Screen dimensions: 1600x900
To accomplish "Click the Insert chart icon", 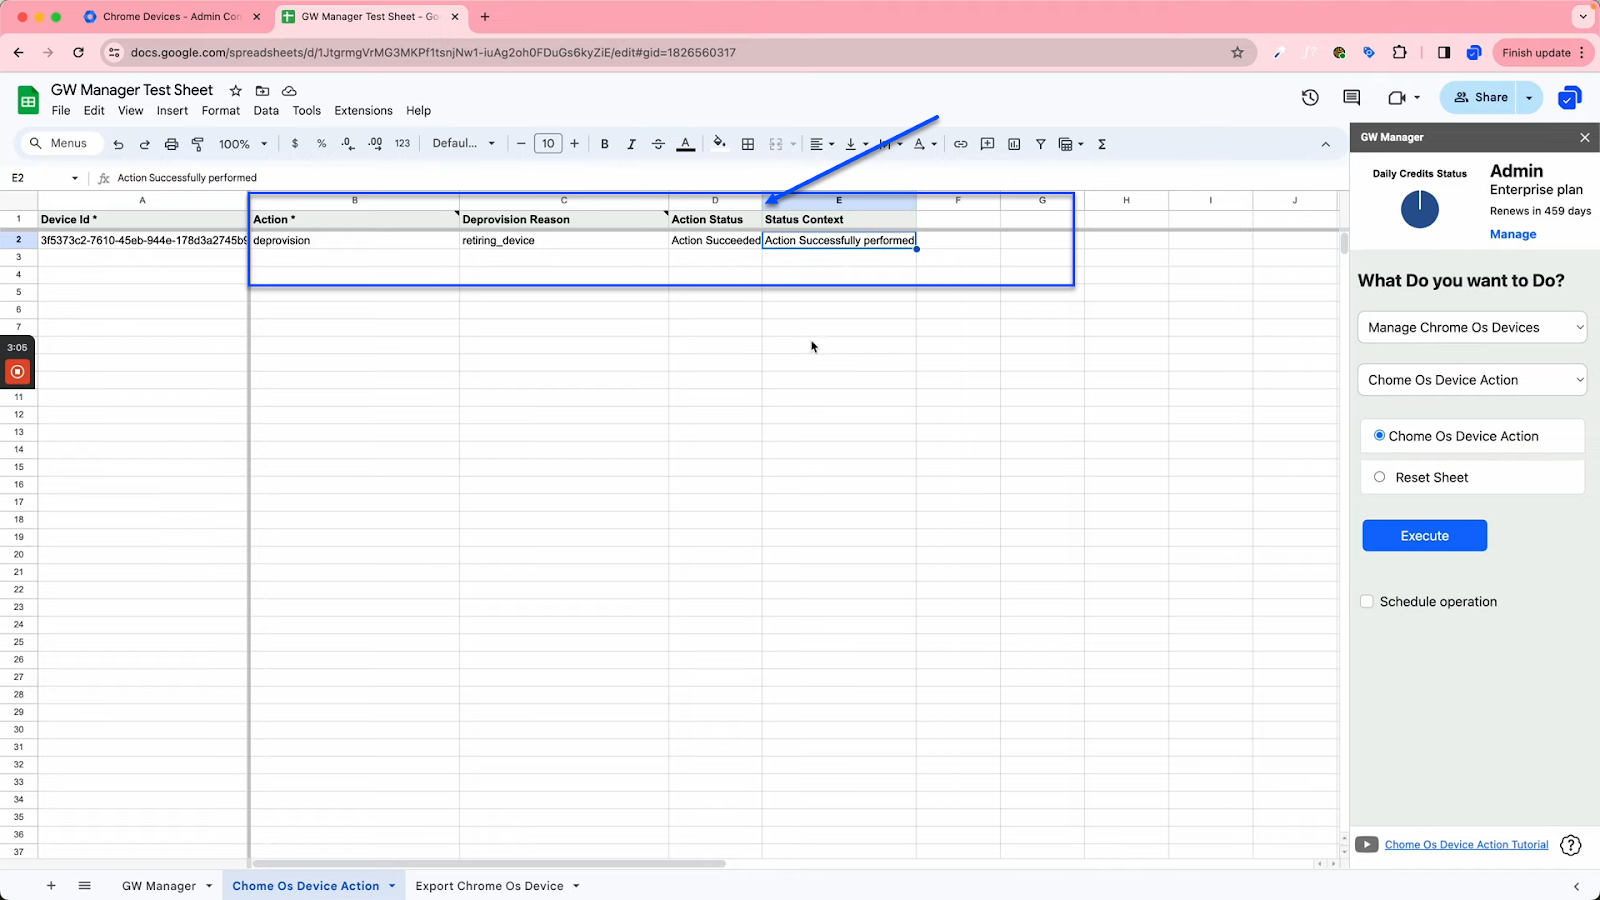I will click(x=1014, y=144).
